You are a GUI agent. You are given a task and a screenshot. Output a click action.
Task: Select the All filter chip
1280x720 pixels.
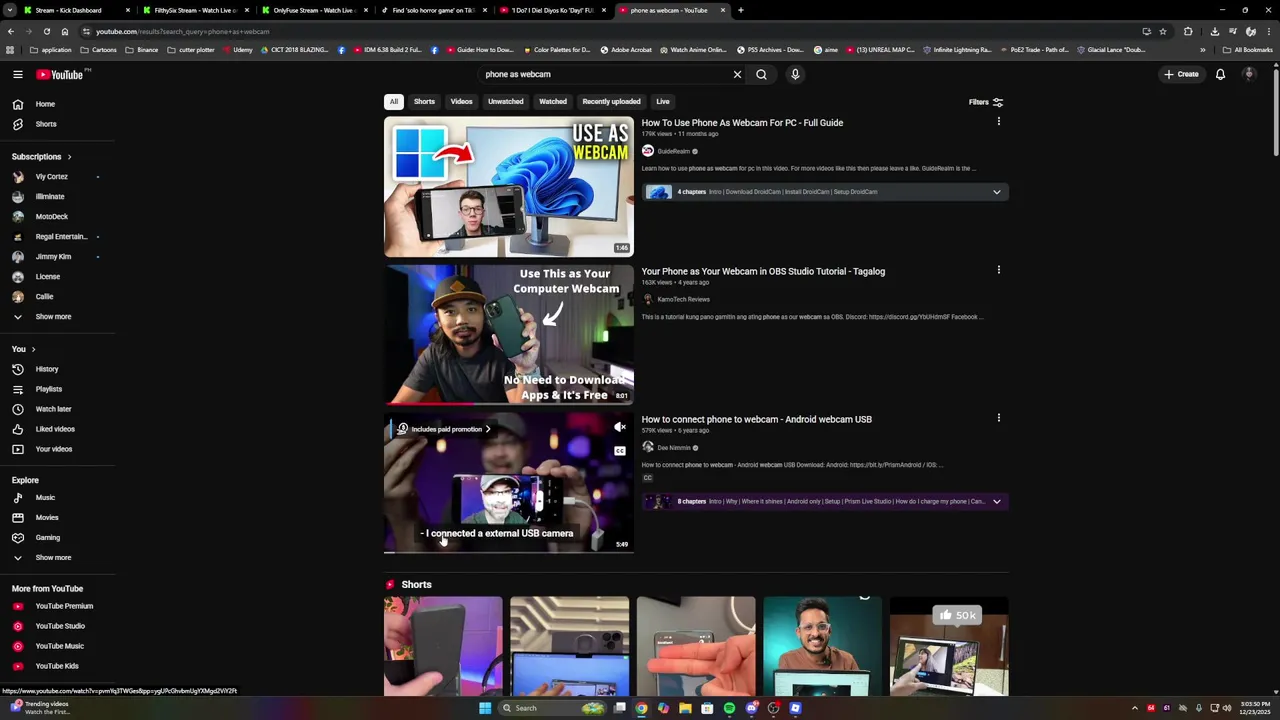coord(394,101)
